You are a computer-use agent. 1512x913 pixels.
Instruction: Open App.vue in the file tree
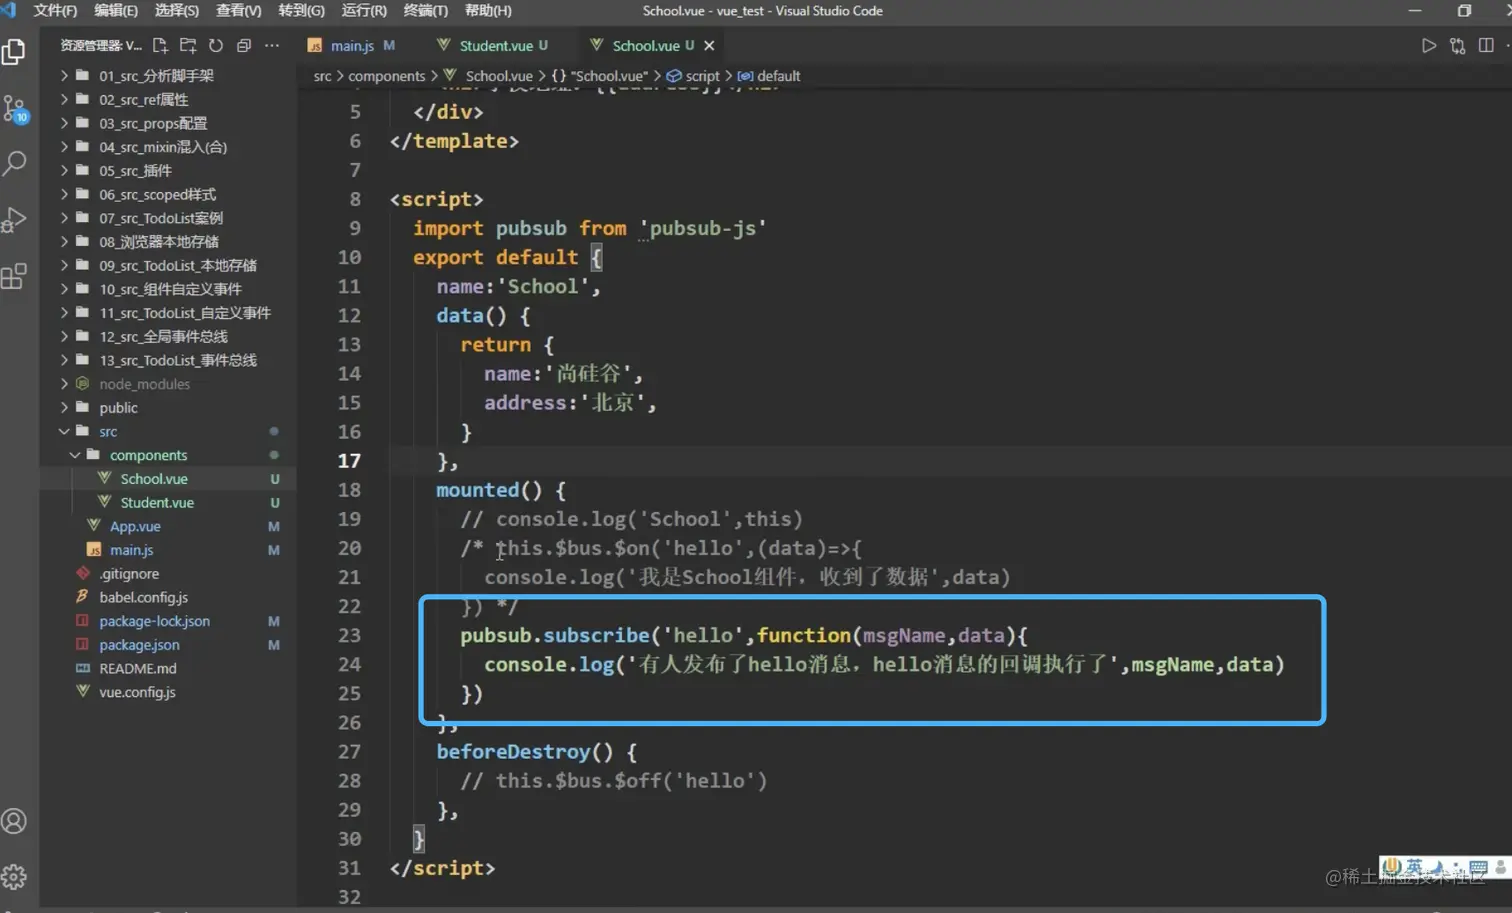(135, 526)
